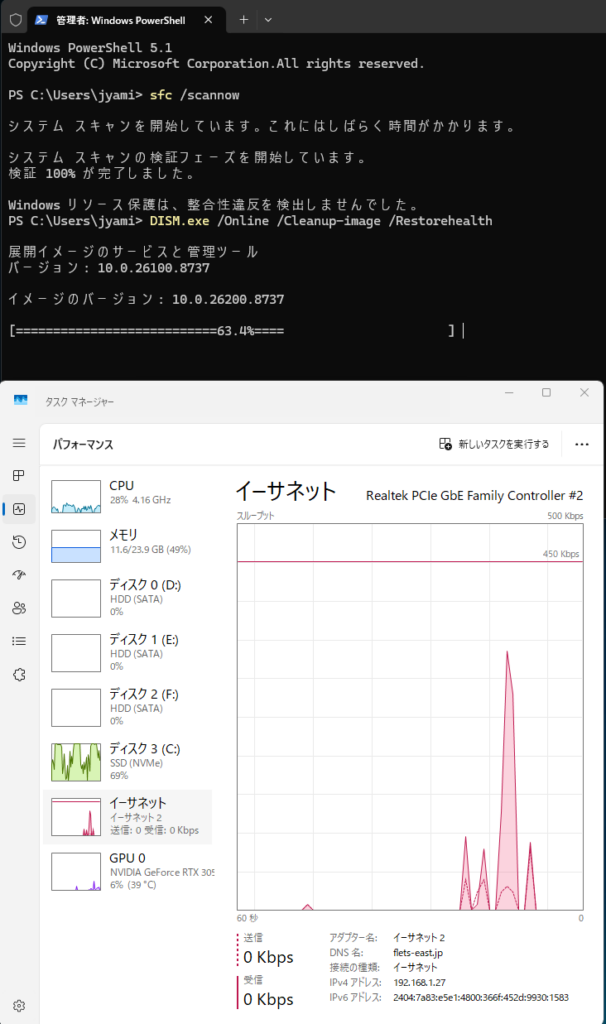
Task: Select CPU in the performance list
Action: [x=127, y=496]
